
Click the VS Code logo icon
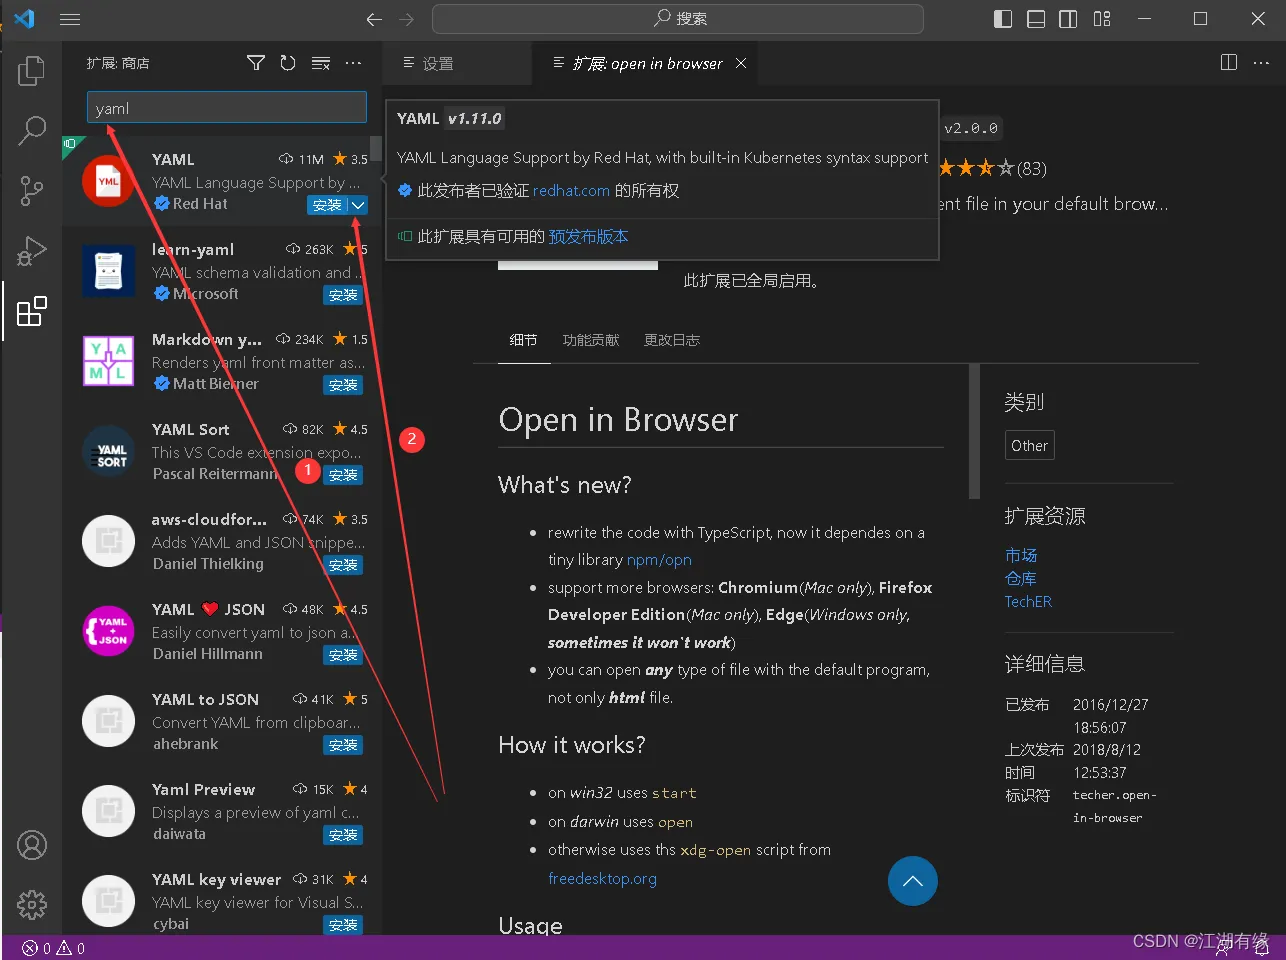point(24,19)
